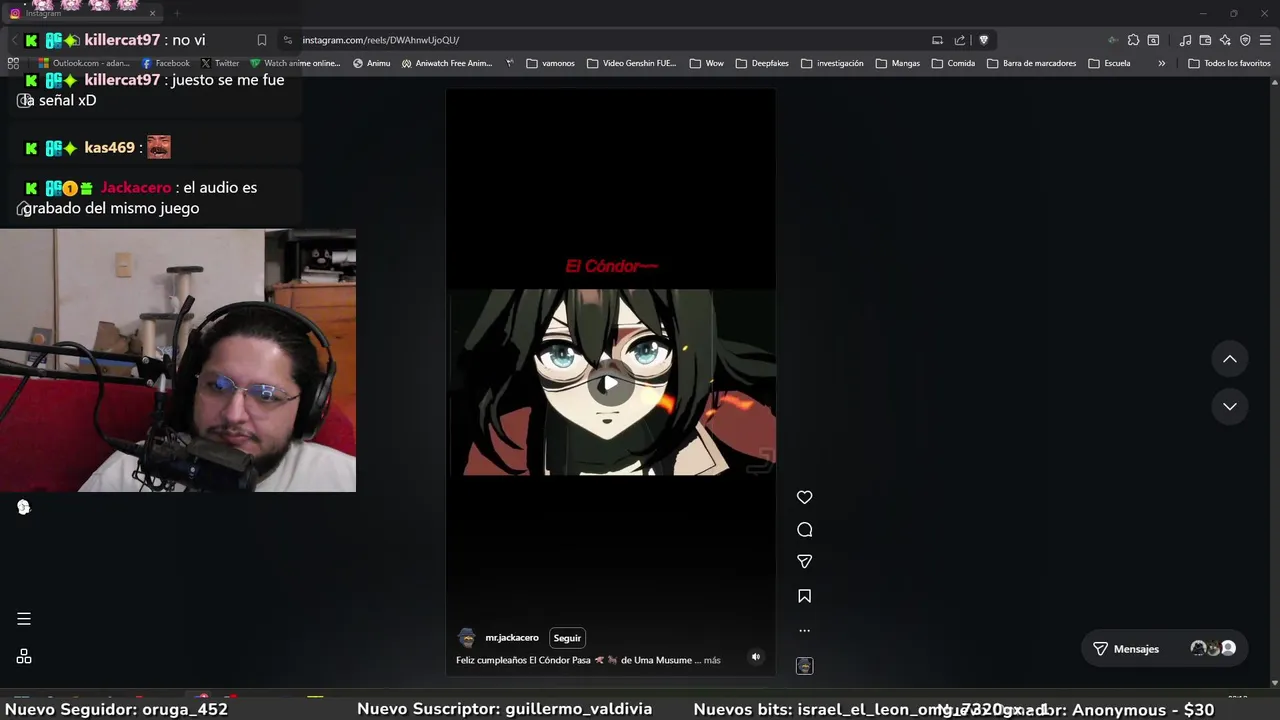Save the reel with the bookmark icon
1280x720 pixels.
[x=804, y=596]
